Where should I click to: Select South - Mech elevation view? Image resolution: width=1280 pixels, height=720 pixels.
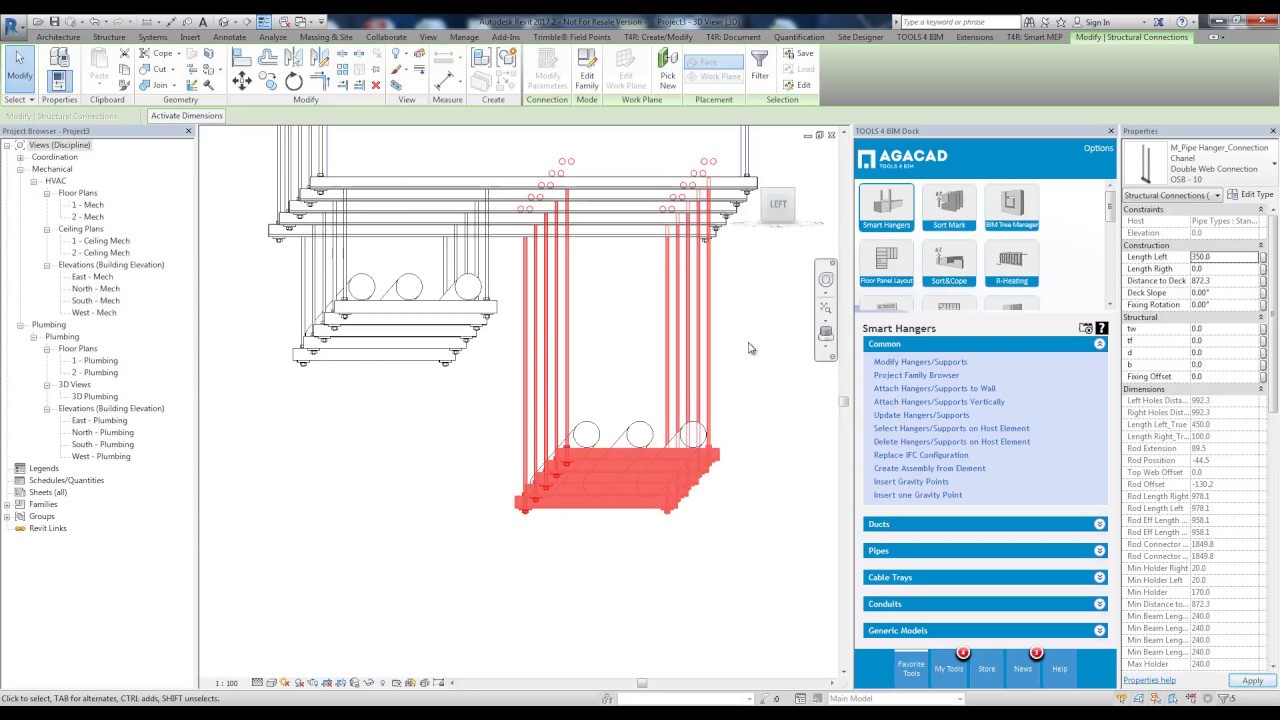pos(95,300)
